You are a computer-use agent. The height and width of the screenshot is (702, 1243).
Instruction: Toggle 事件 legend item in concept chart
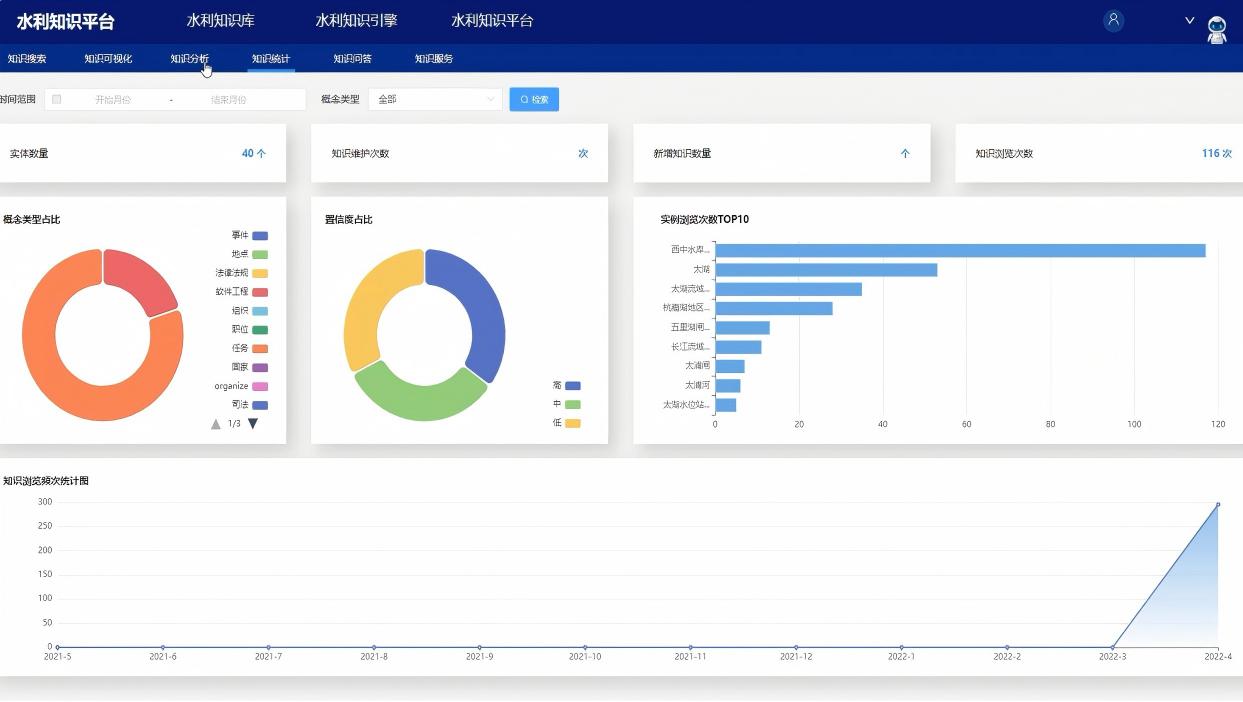click(x=250, y=235)
